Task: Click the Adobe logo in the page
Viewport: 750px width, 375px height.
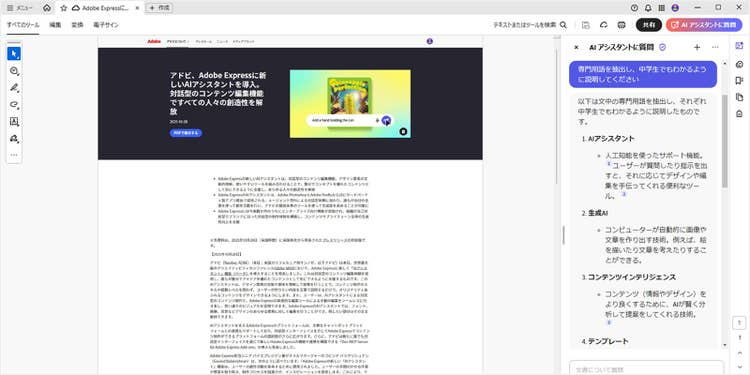Action: coord(154,42)
